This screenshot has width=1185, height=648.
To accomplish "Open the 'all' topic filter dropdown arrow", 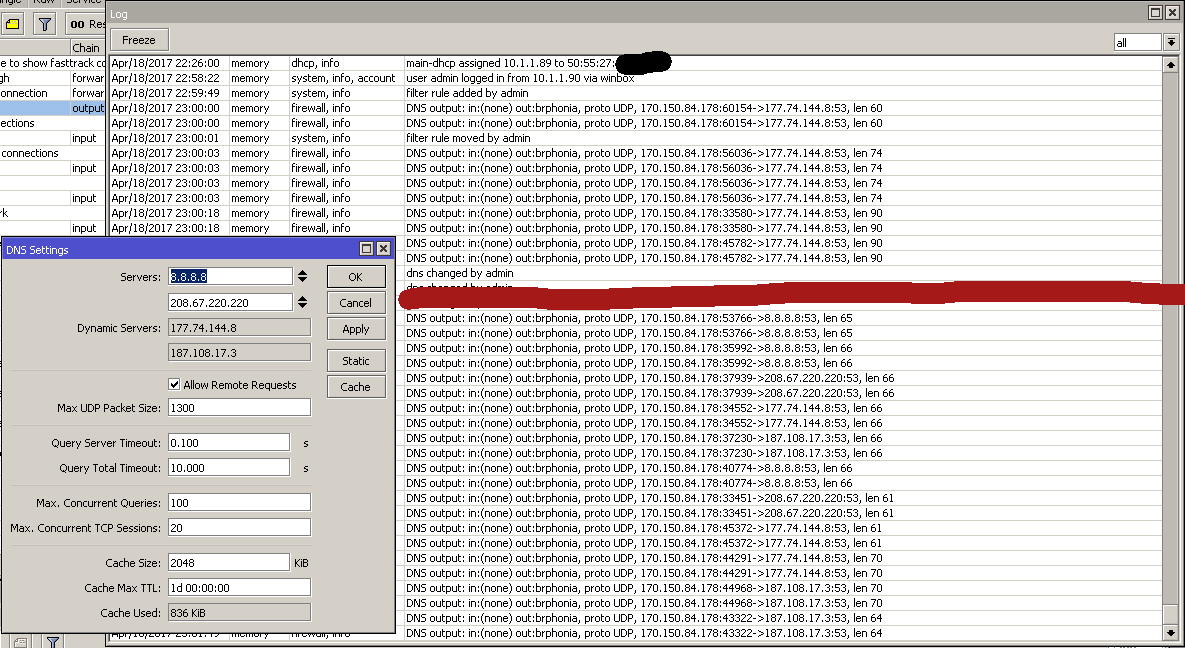I will tap(1171, 42).
